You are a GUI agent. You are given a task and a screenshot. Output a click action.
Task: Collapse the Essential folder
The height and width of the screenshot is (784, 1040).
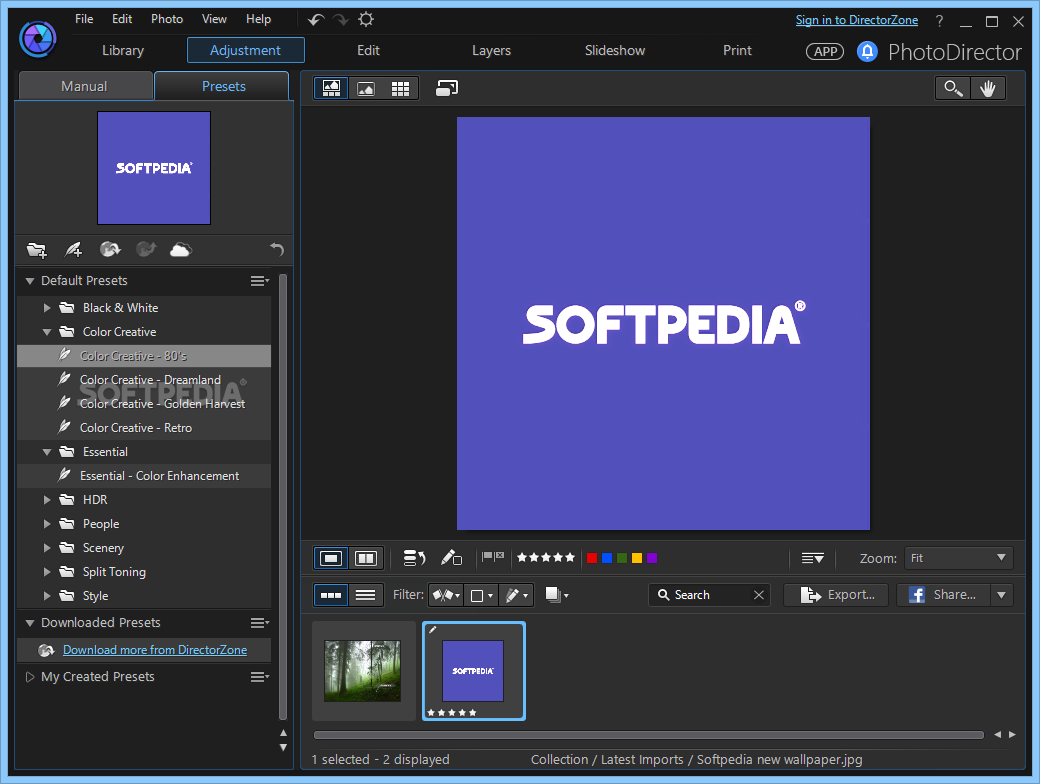(47, 452)
